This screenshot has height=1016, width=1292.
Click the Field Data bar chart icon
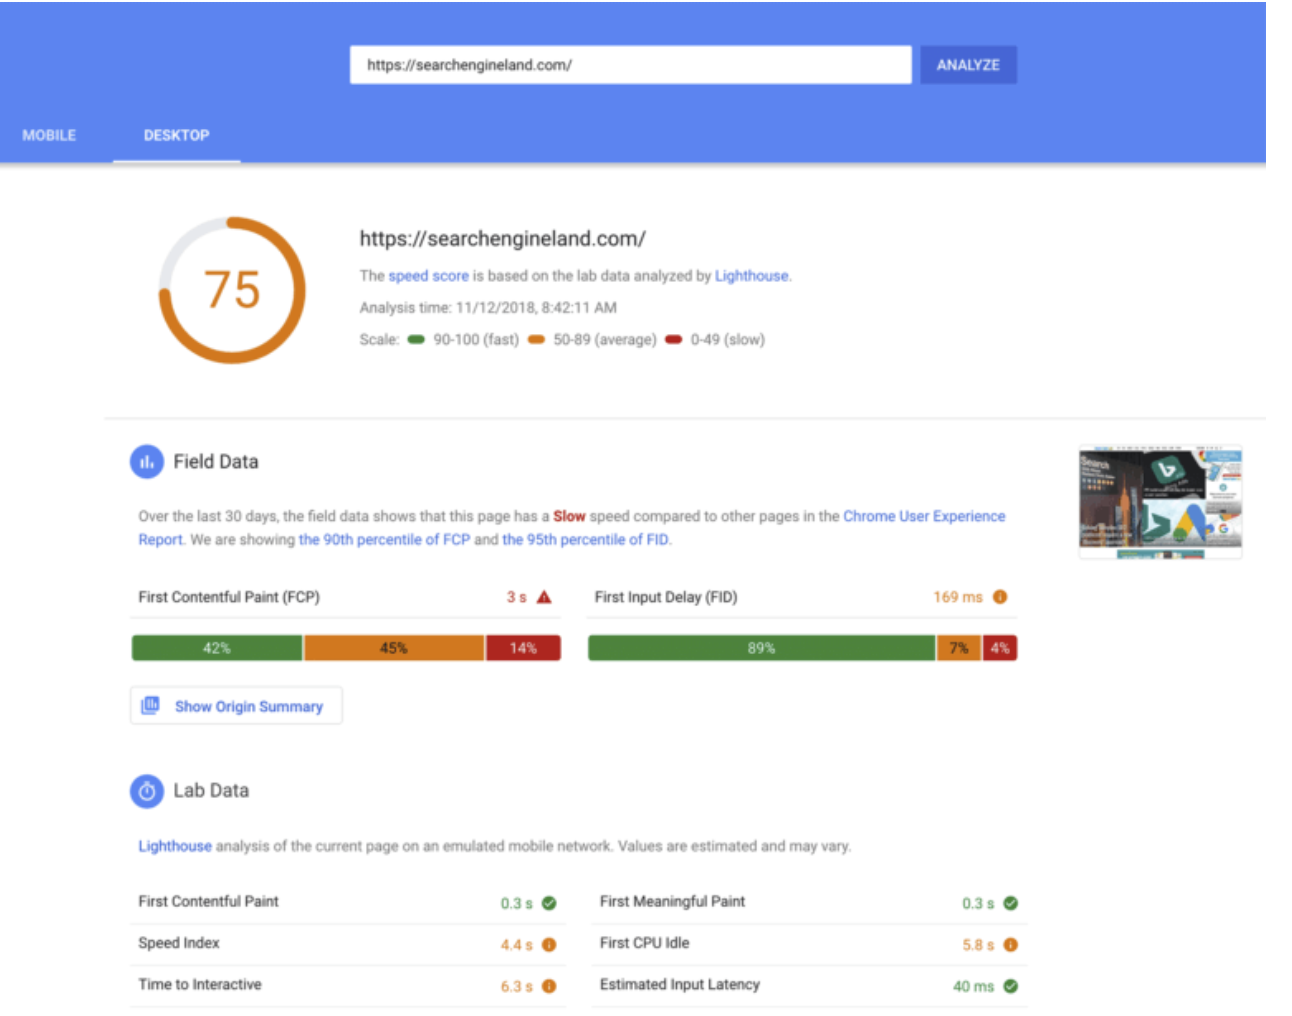point(147,462)
